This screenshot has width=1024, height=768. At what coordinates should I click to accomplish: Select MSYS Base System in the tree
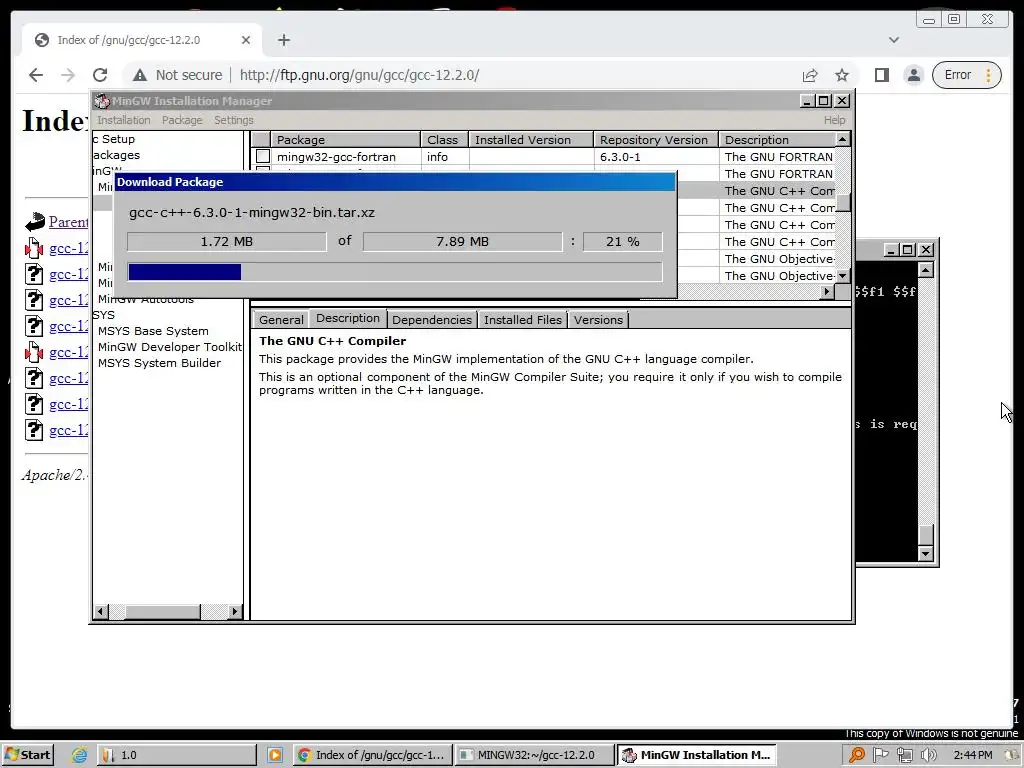point(153,331)
